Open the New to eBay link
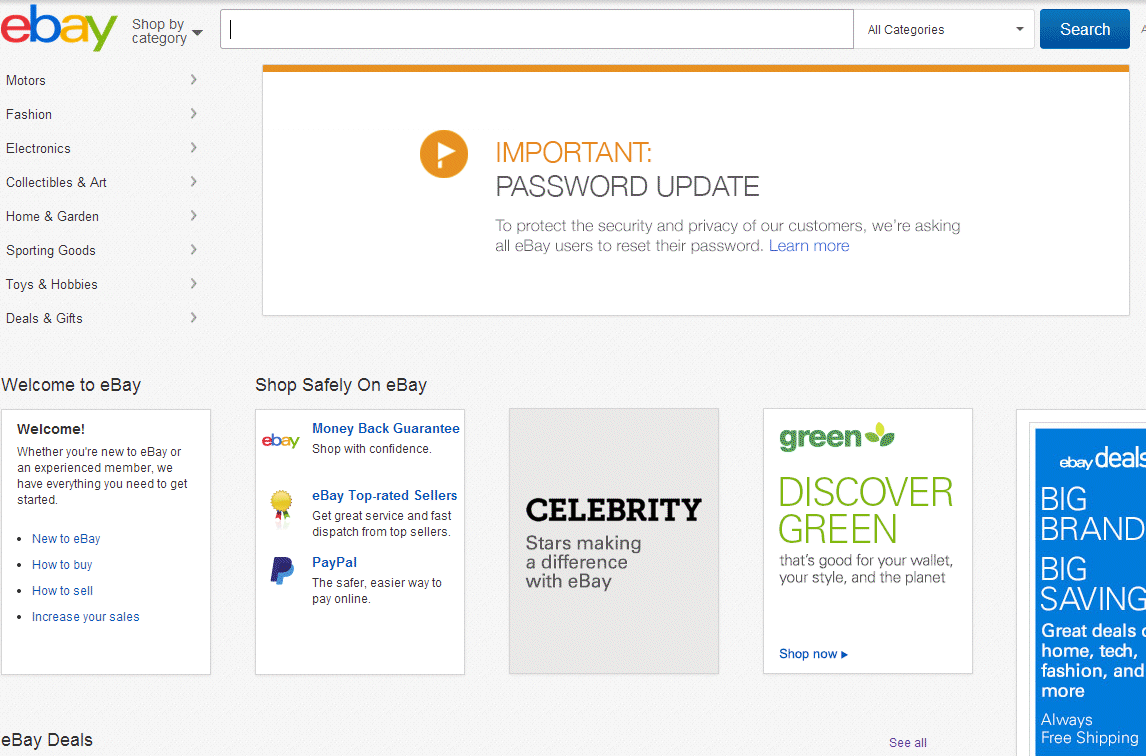 (66, 539)
